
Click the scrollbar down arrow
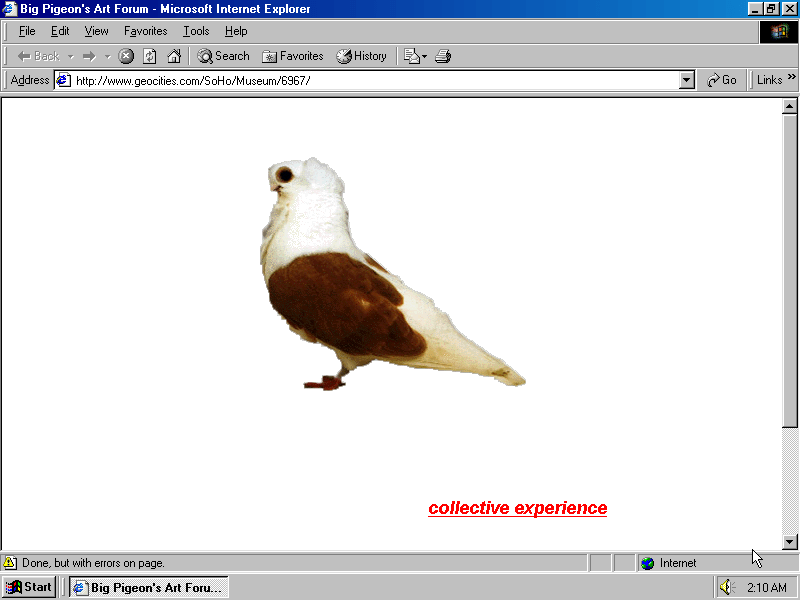(789, 541)
